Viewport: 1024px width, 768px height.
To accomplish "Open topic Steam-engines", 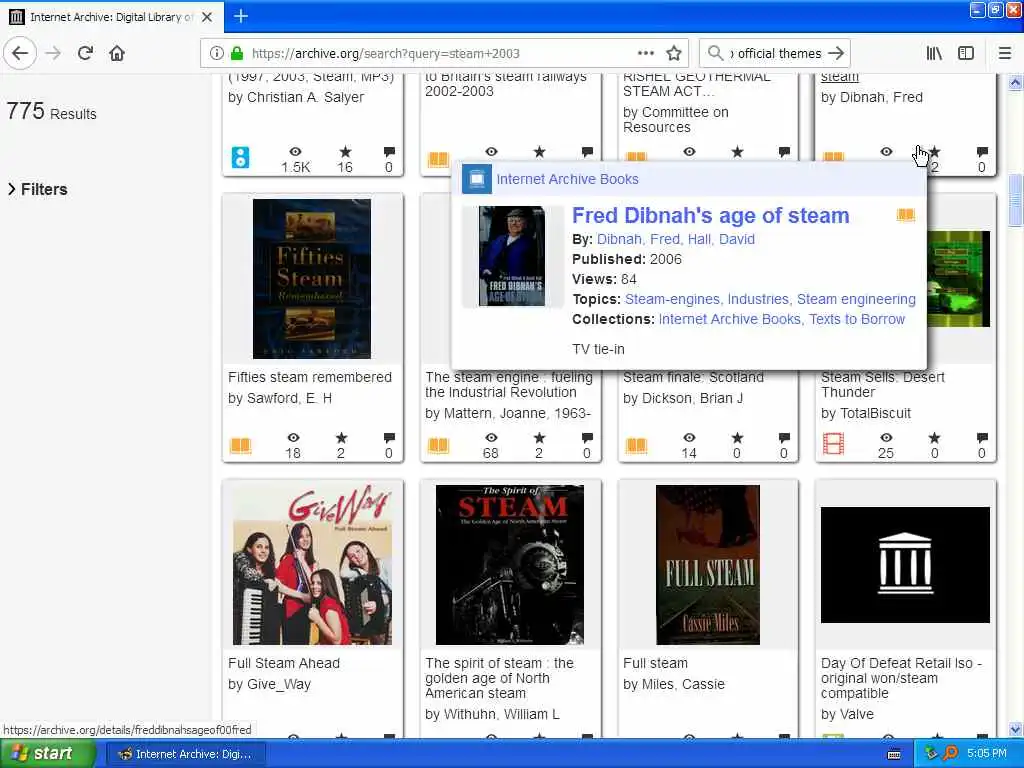I will pos(673,299).
